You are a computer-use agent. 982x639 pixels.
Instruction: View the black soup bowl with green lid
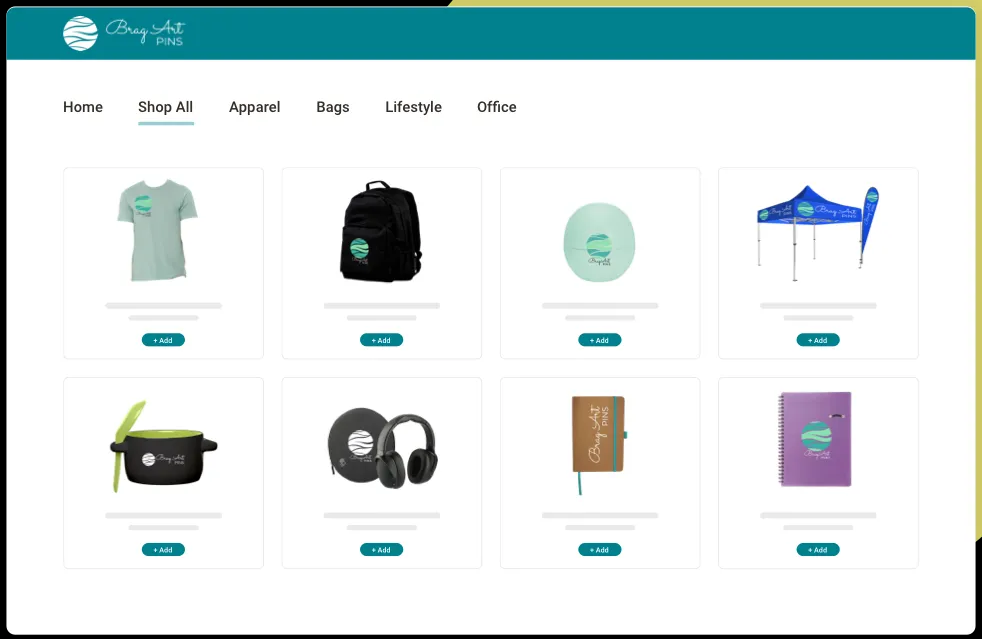(163, 446)
